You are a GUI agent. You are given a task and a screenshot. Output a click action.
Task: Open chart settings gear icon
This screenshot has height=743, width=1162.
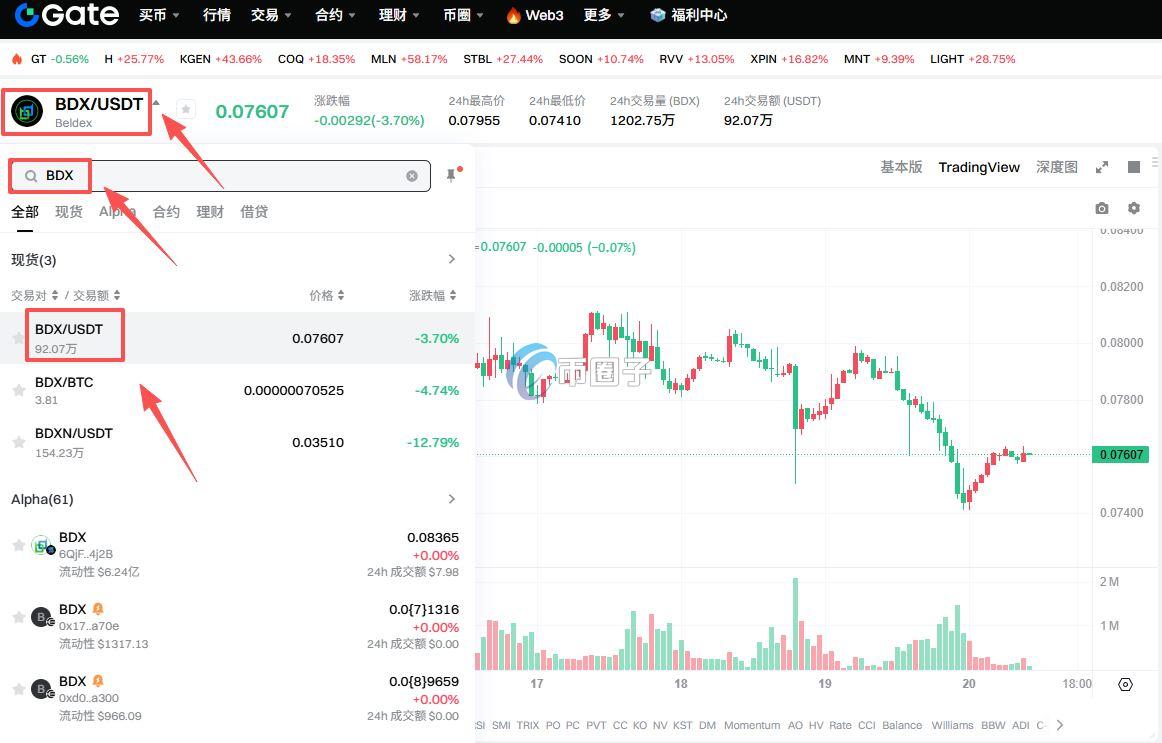point(1133,208)
